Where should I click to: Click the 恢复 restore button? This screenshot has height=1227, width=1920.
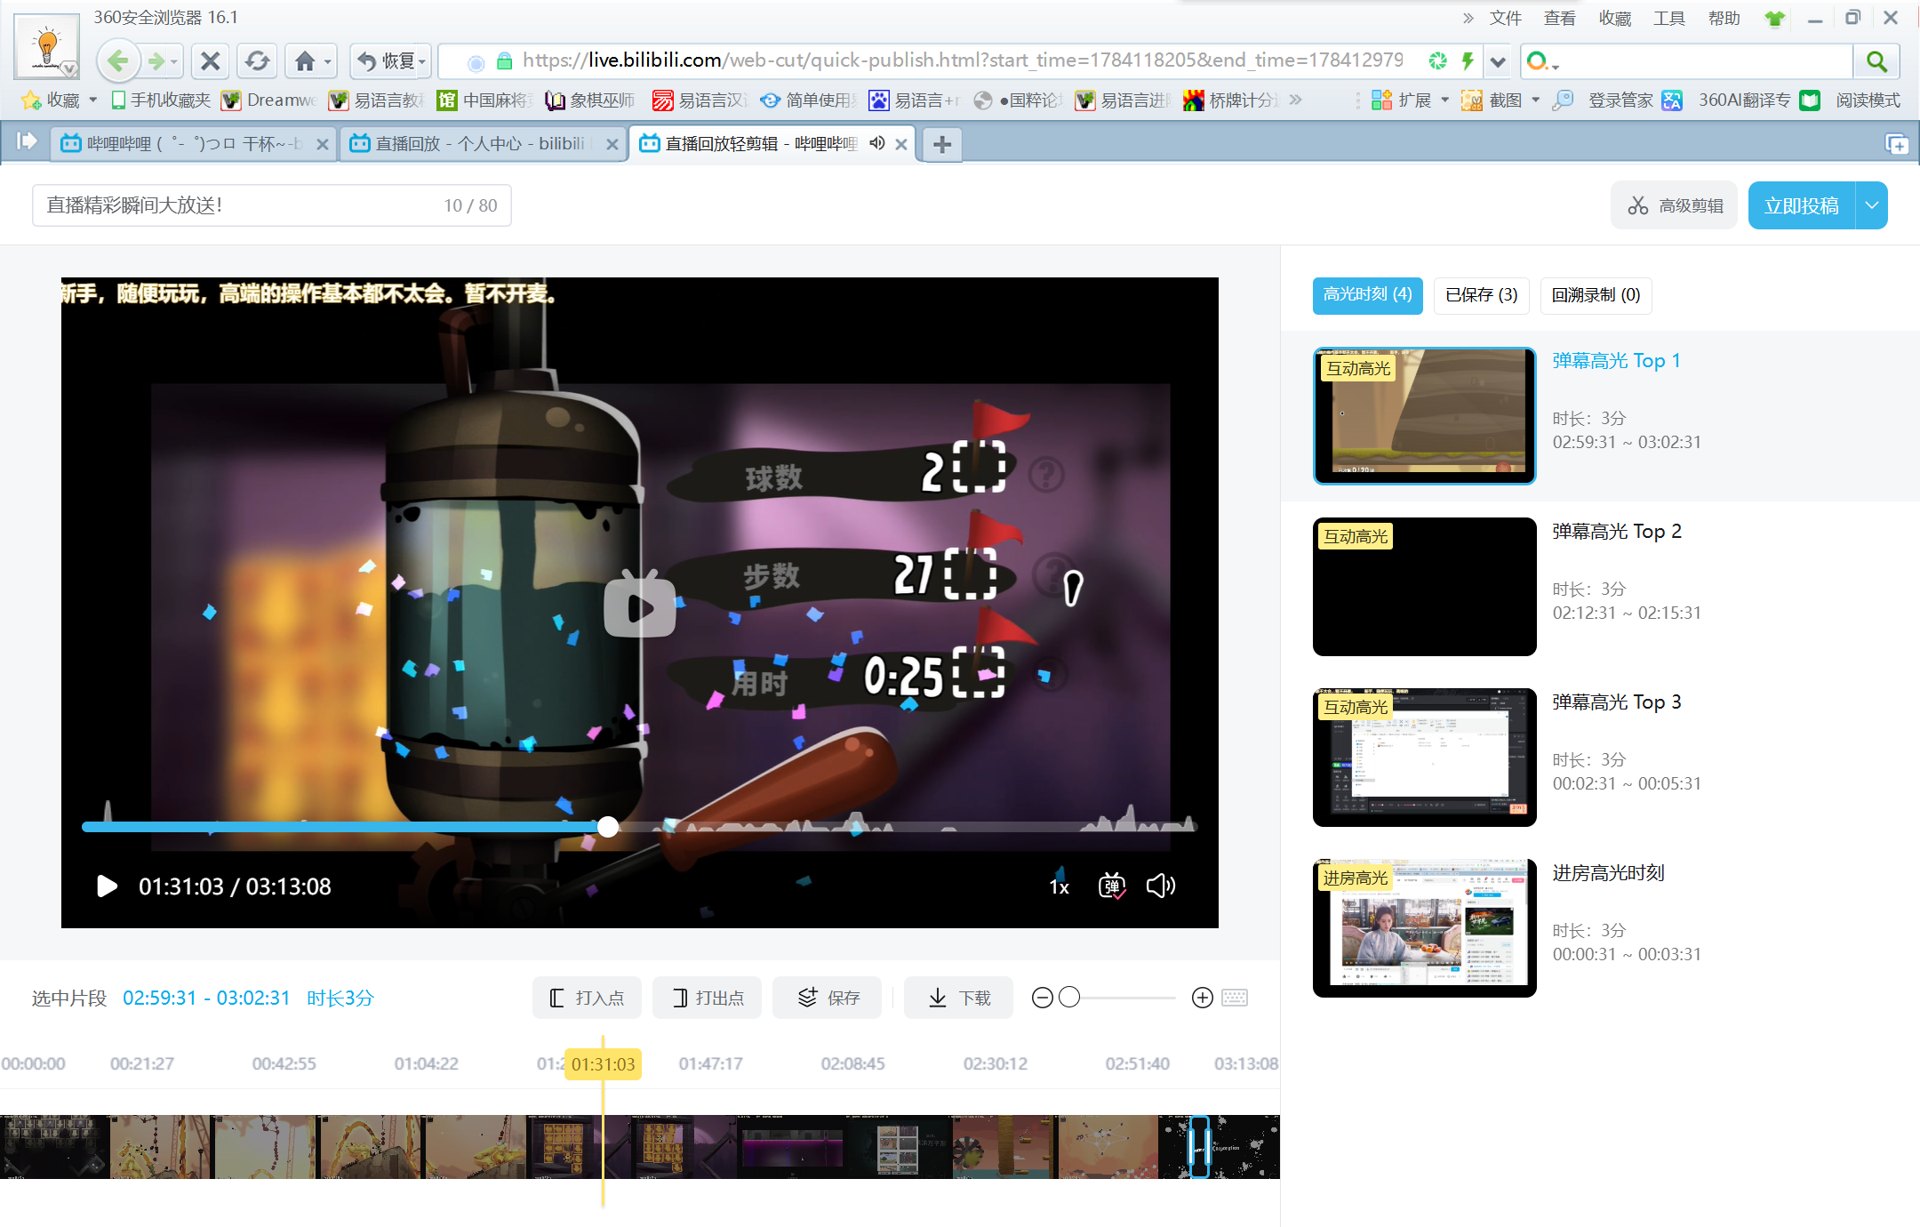(386, 61)
